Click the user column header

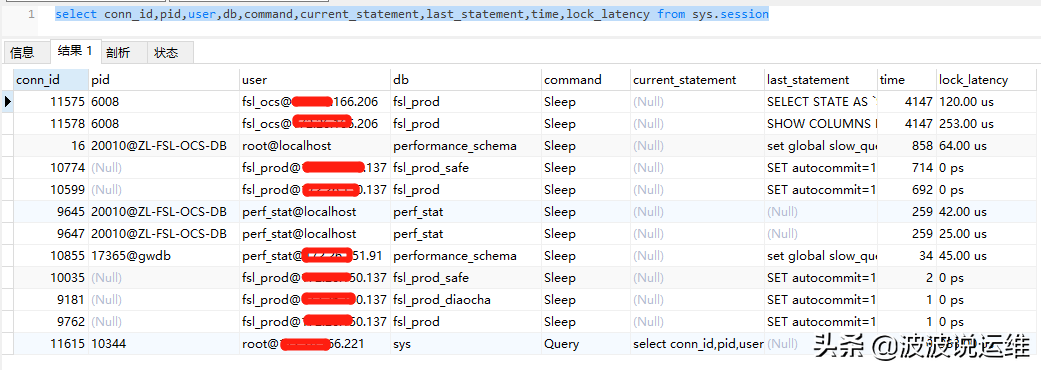[x=315, y=80]
